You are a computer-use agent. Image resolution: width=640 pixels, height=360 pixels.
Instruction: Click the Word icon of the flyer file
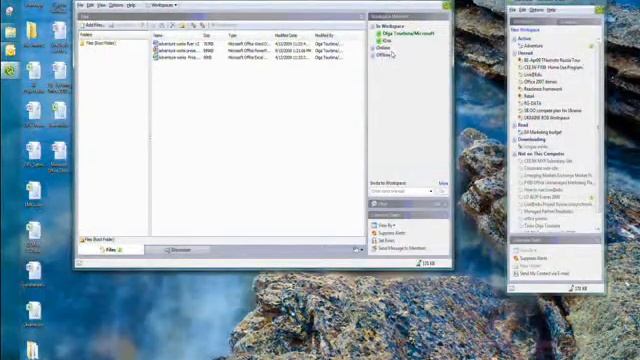[x=156, y=43]
